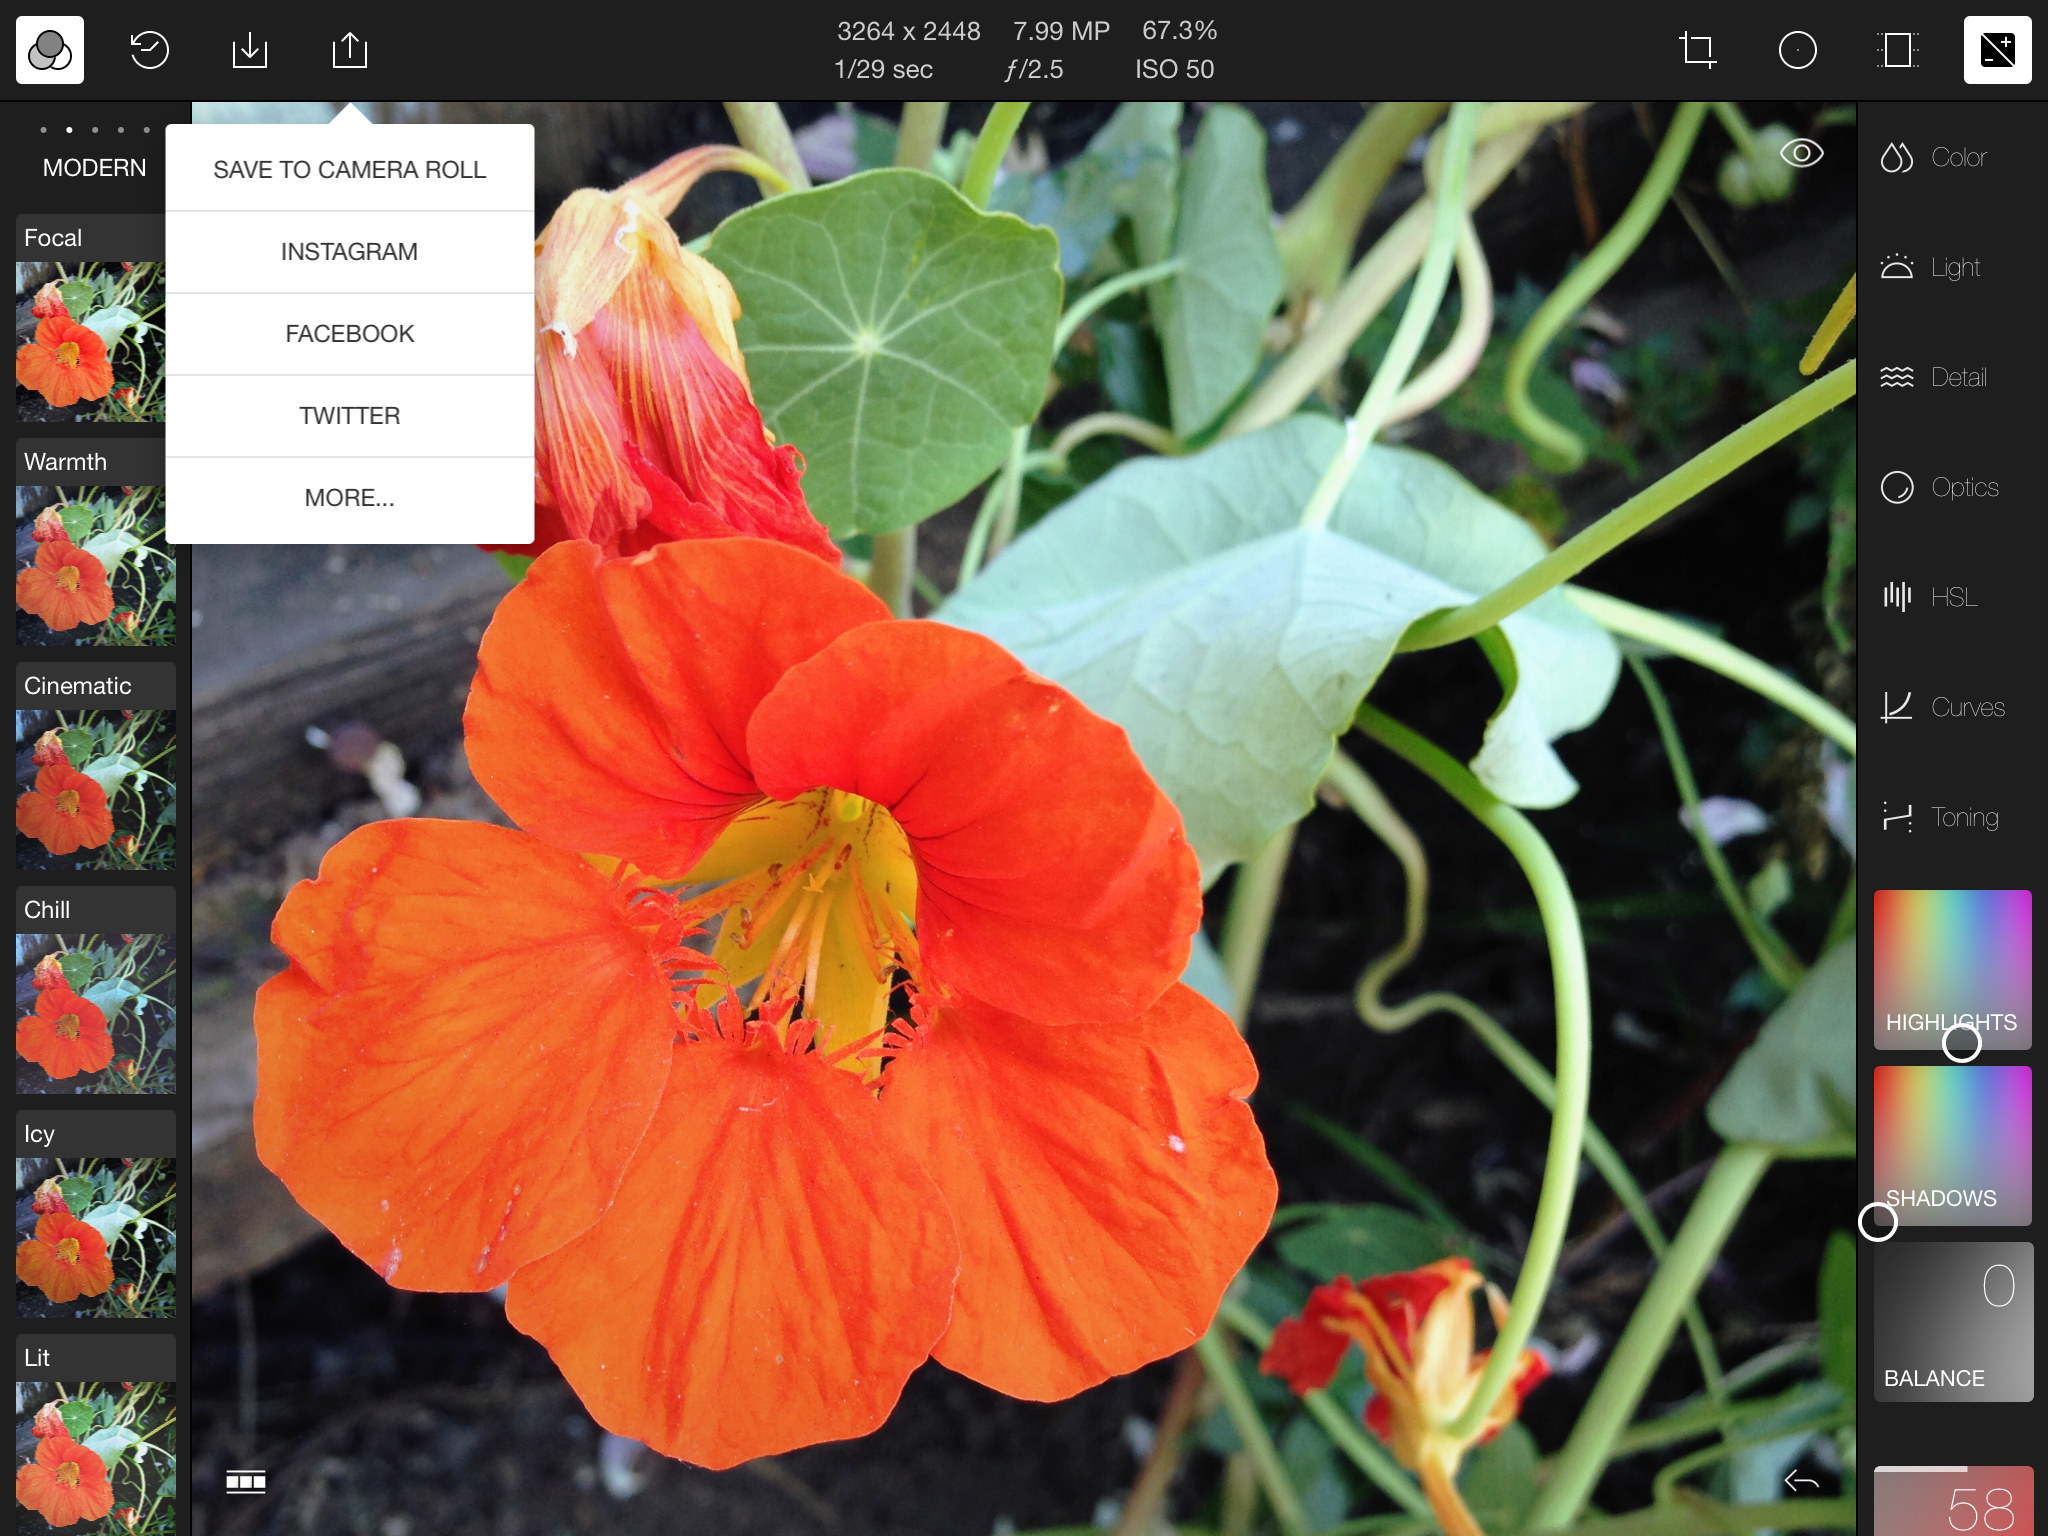Click the Highlights circular handle

point(1961,1043)
